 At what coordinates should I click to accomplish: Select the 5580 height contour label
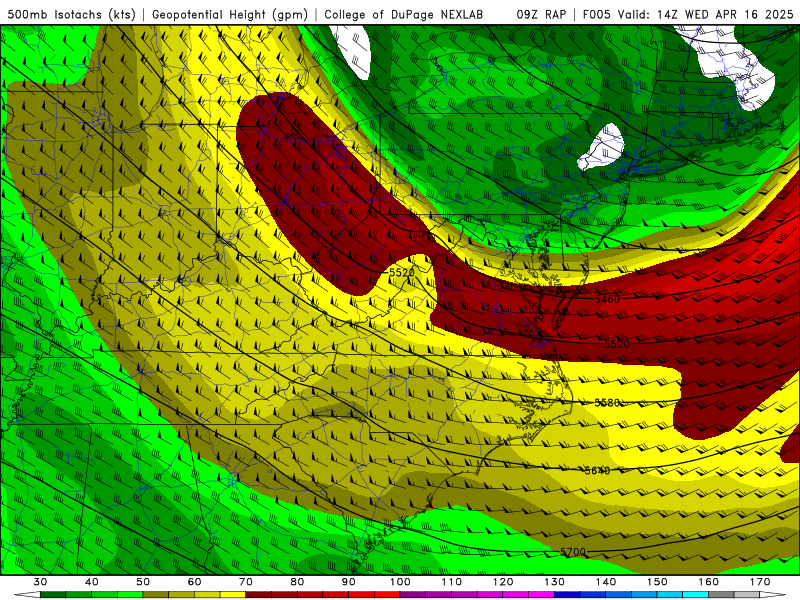coord(607,403)
